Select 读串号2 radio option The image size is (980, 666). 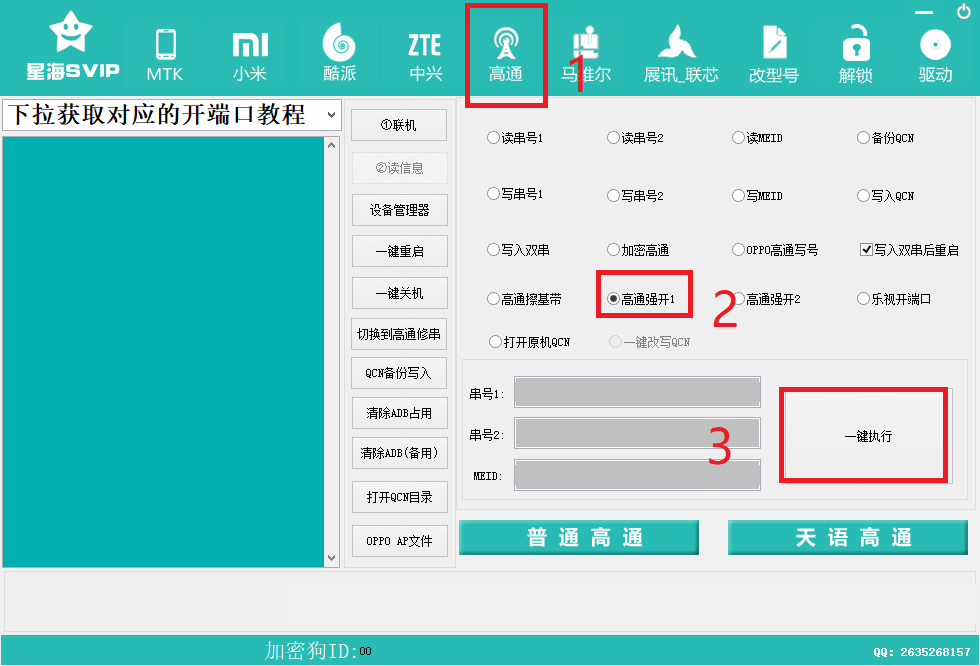635,137
